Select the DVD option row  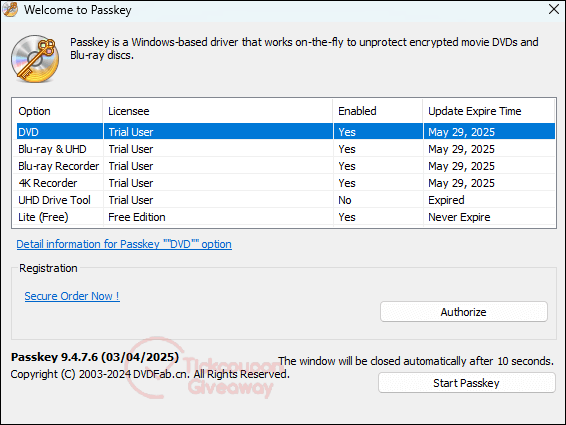point(286,132)
